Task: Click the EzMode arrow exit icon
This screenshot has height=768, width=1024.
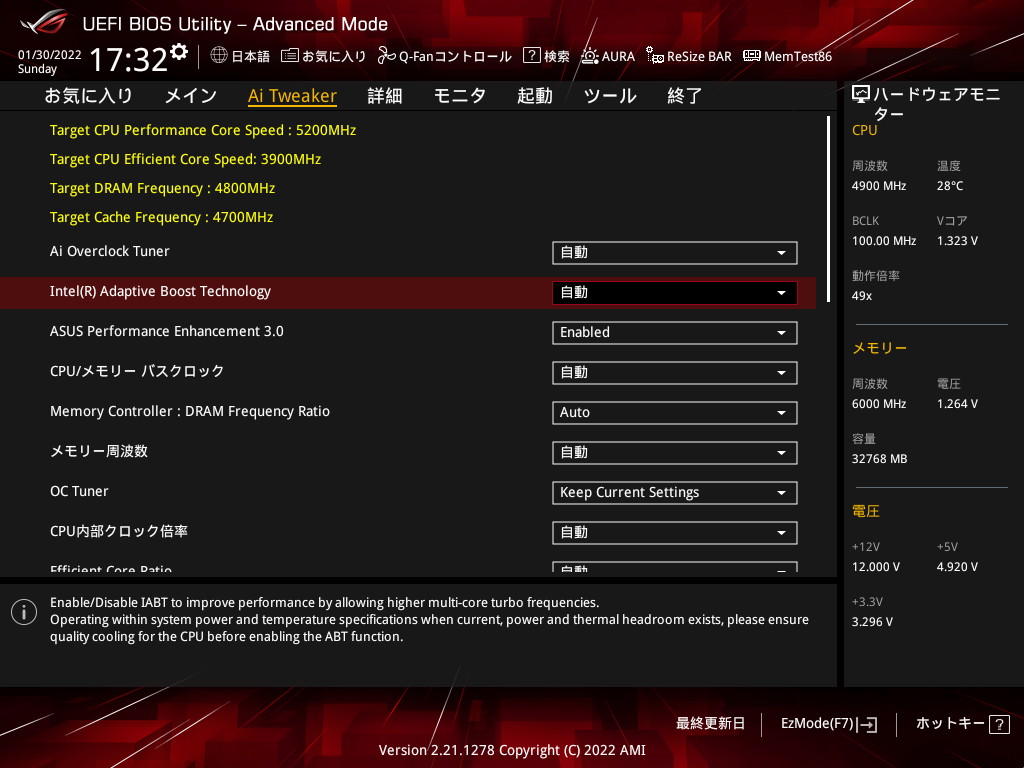Action: click(868, 724)
